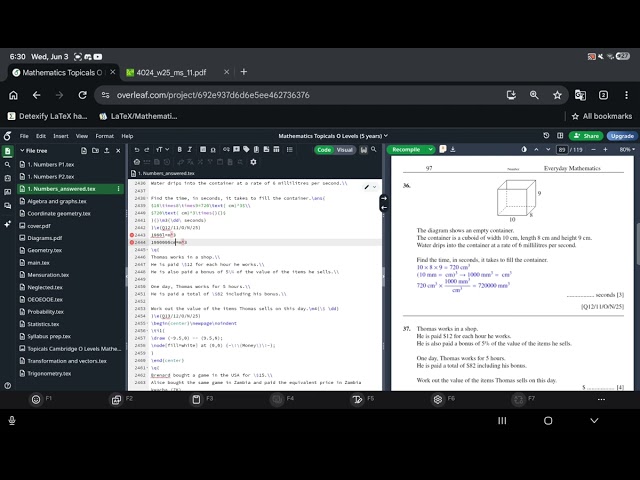Open Mensuration.tex in file tree
The height and width of the screenshot is (480, 640).
pyautogui.click(x=48, y=275)
